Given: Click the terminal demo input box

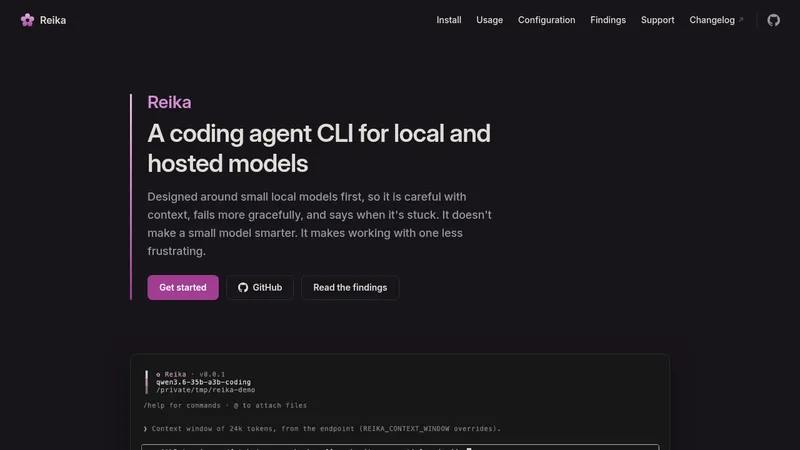Looking at the screenshot, I should [401, 447].
